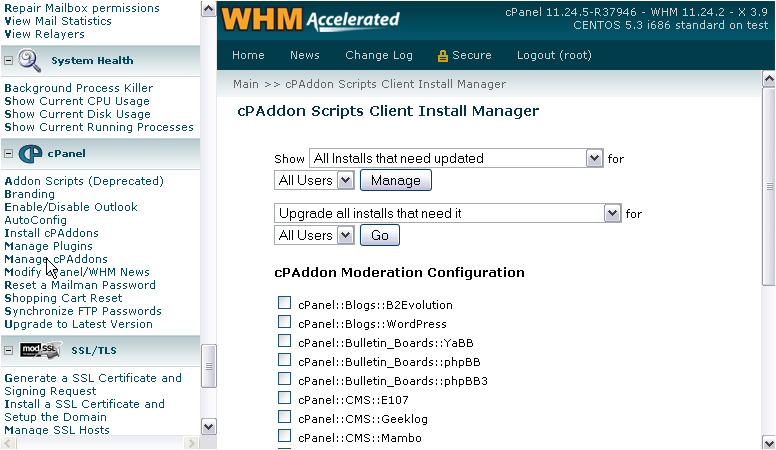Click Logout (root)
776x450 pixels.
coord(554,55)
